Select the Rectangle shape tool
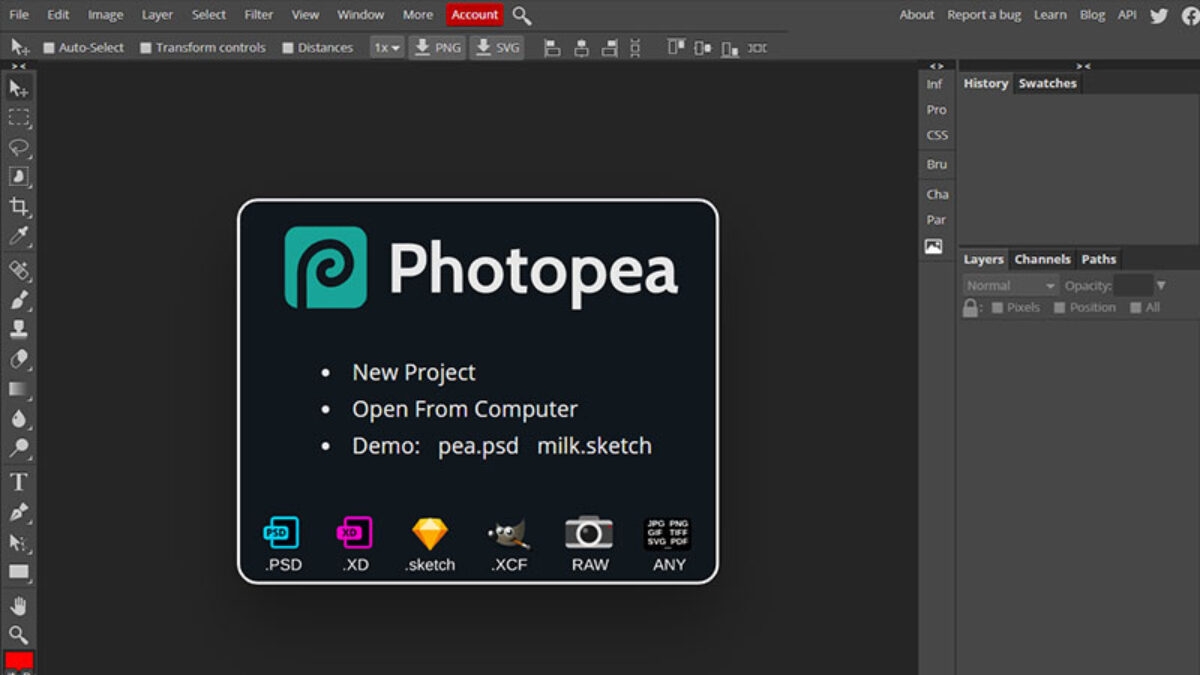The height and width of the screenshot is (675, 1200). pos(18,572)
